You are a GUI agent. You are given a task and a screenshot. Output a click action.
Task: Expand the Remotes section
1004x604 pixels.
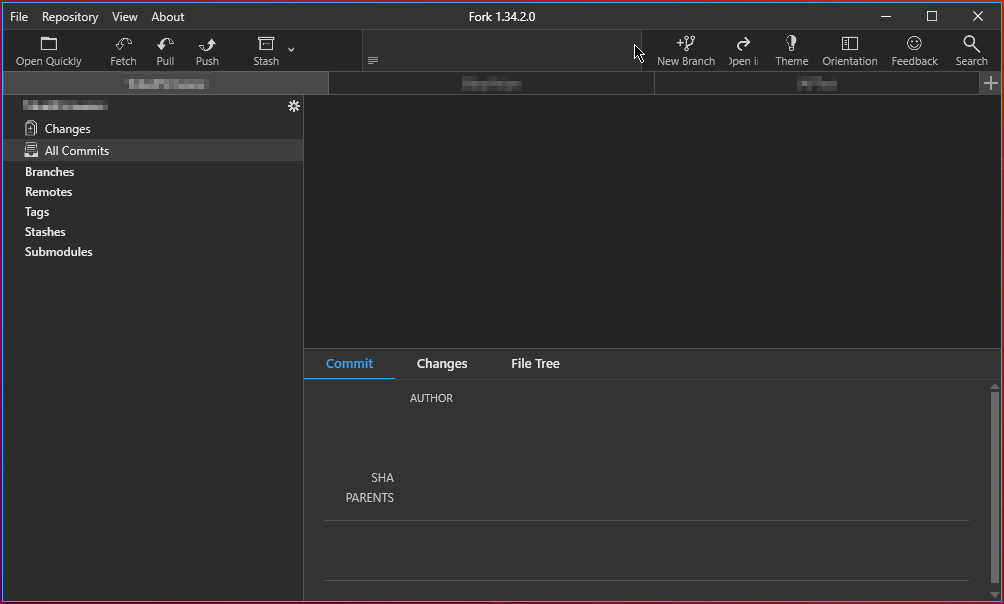(48, 192)
